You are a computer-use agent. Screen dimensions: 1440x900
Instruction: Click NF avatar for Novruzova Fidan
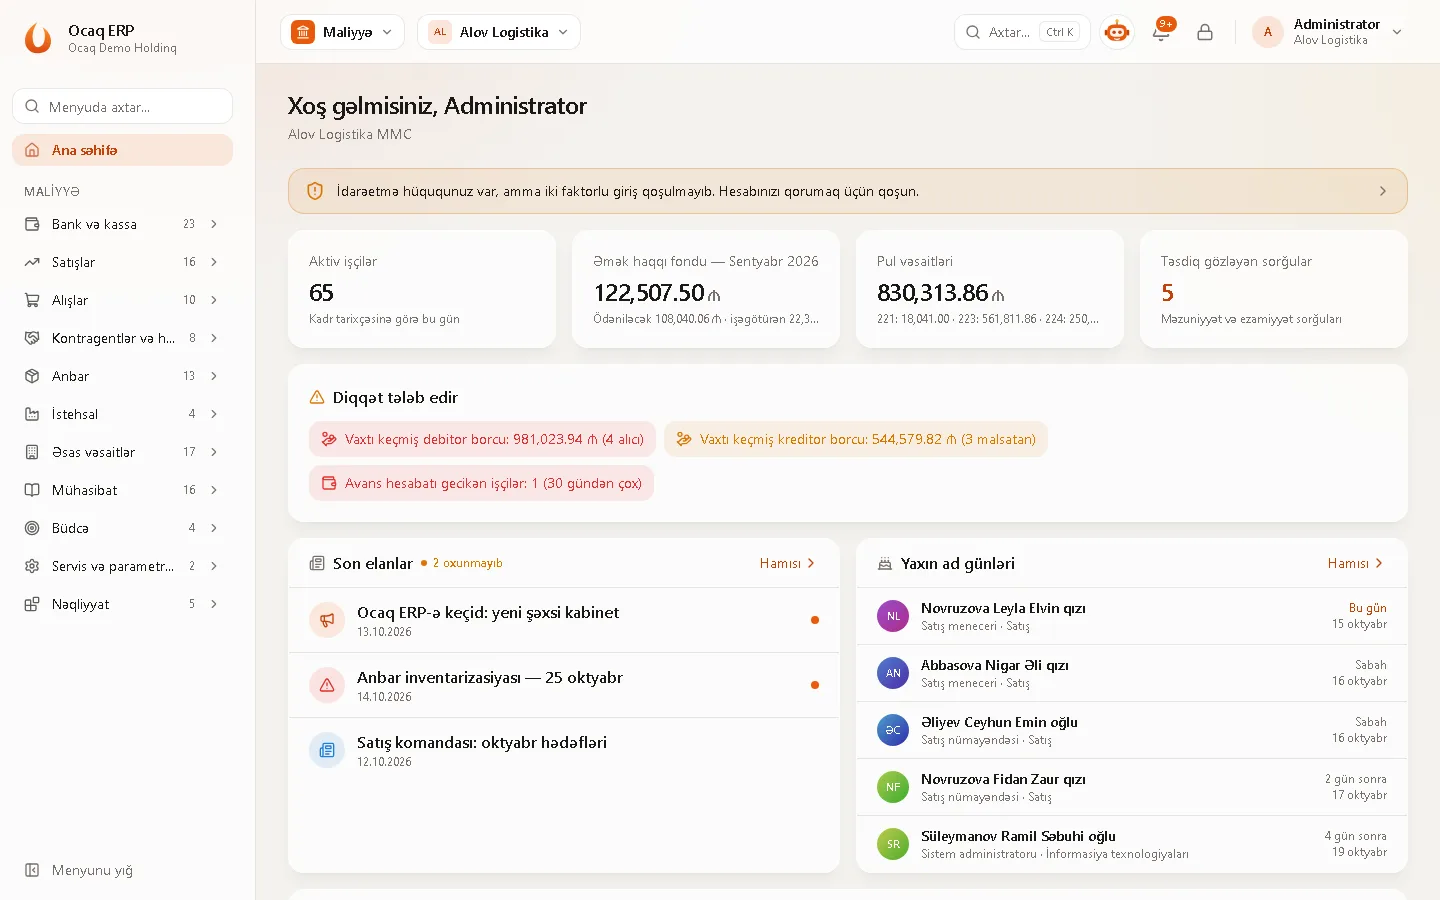(x=893, y=787)
